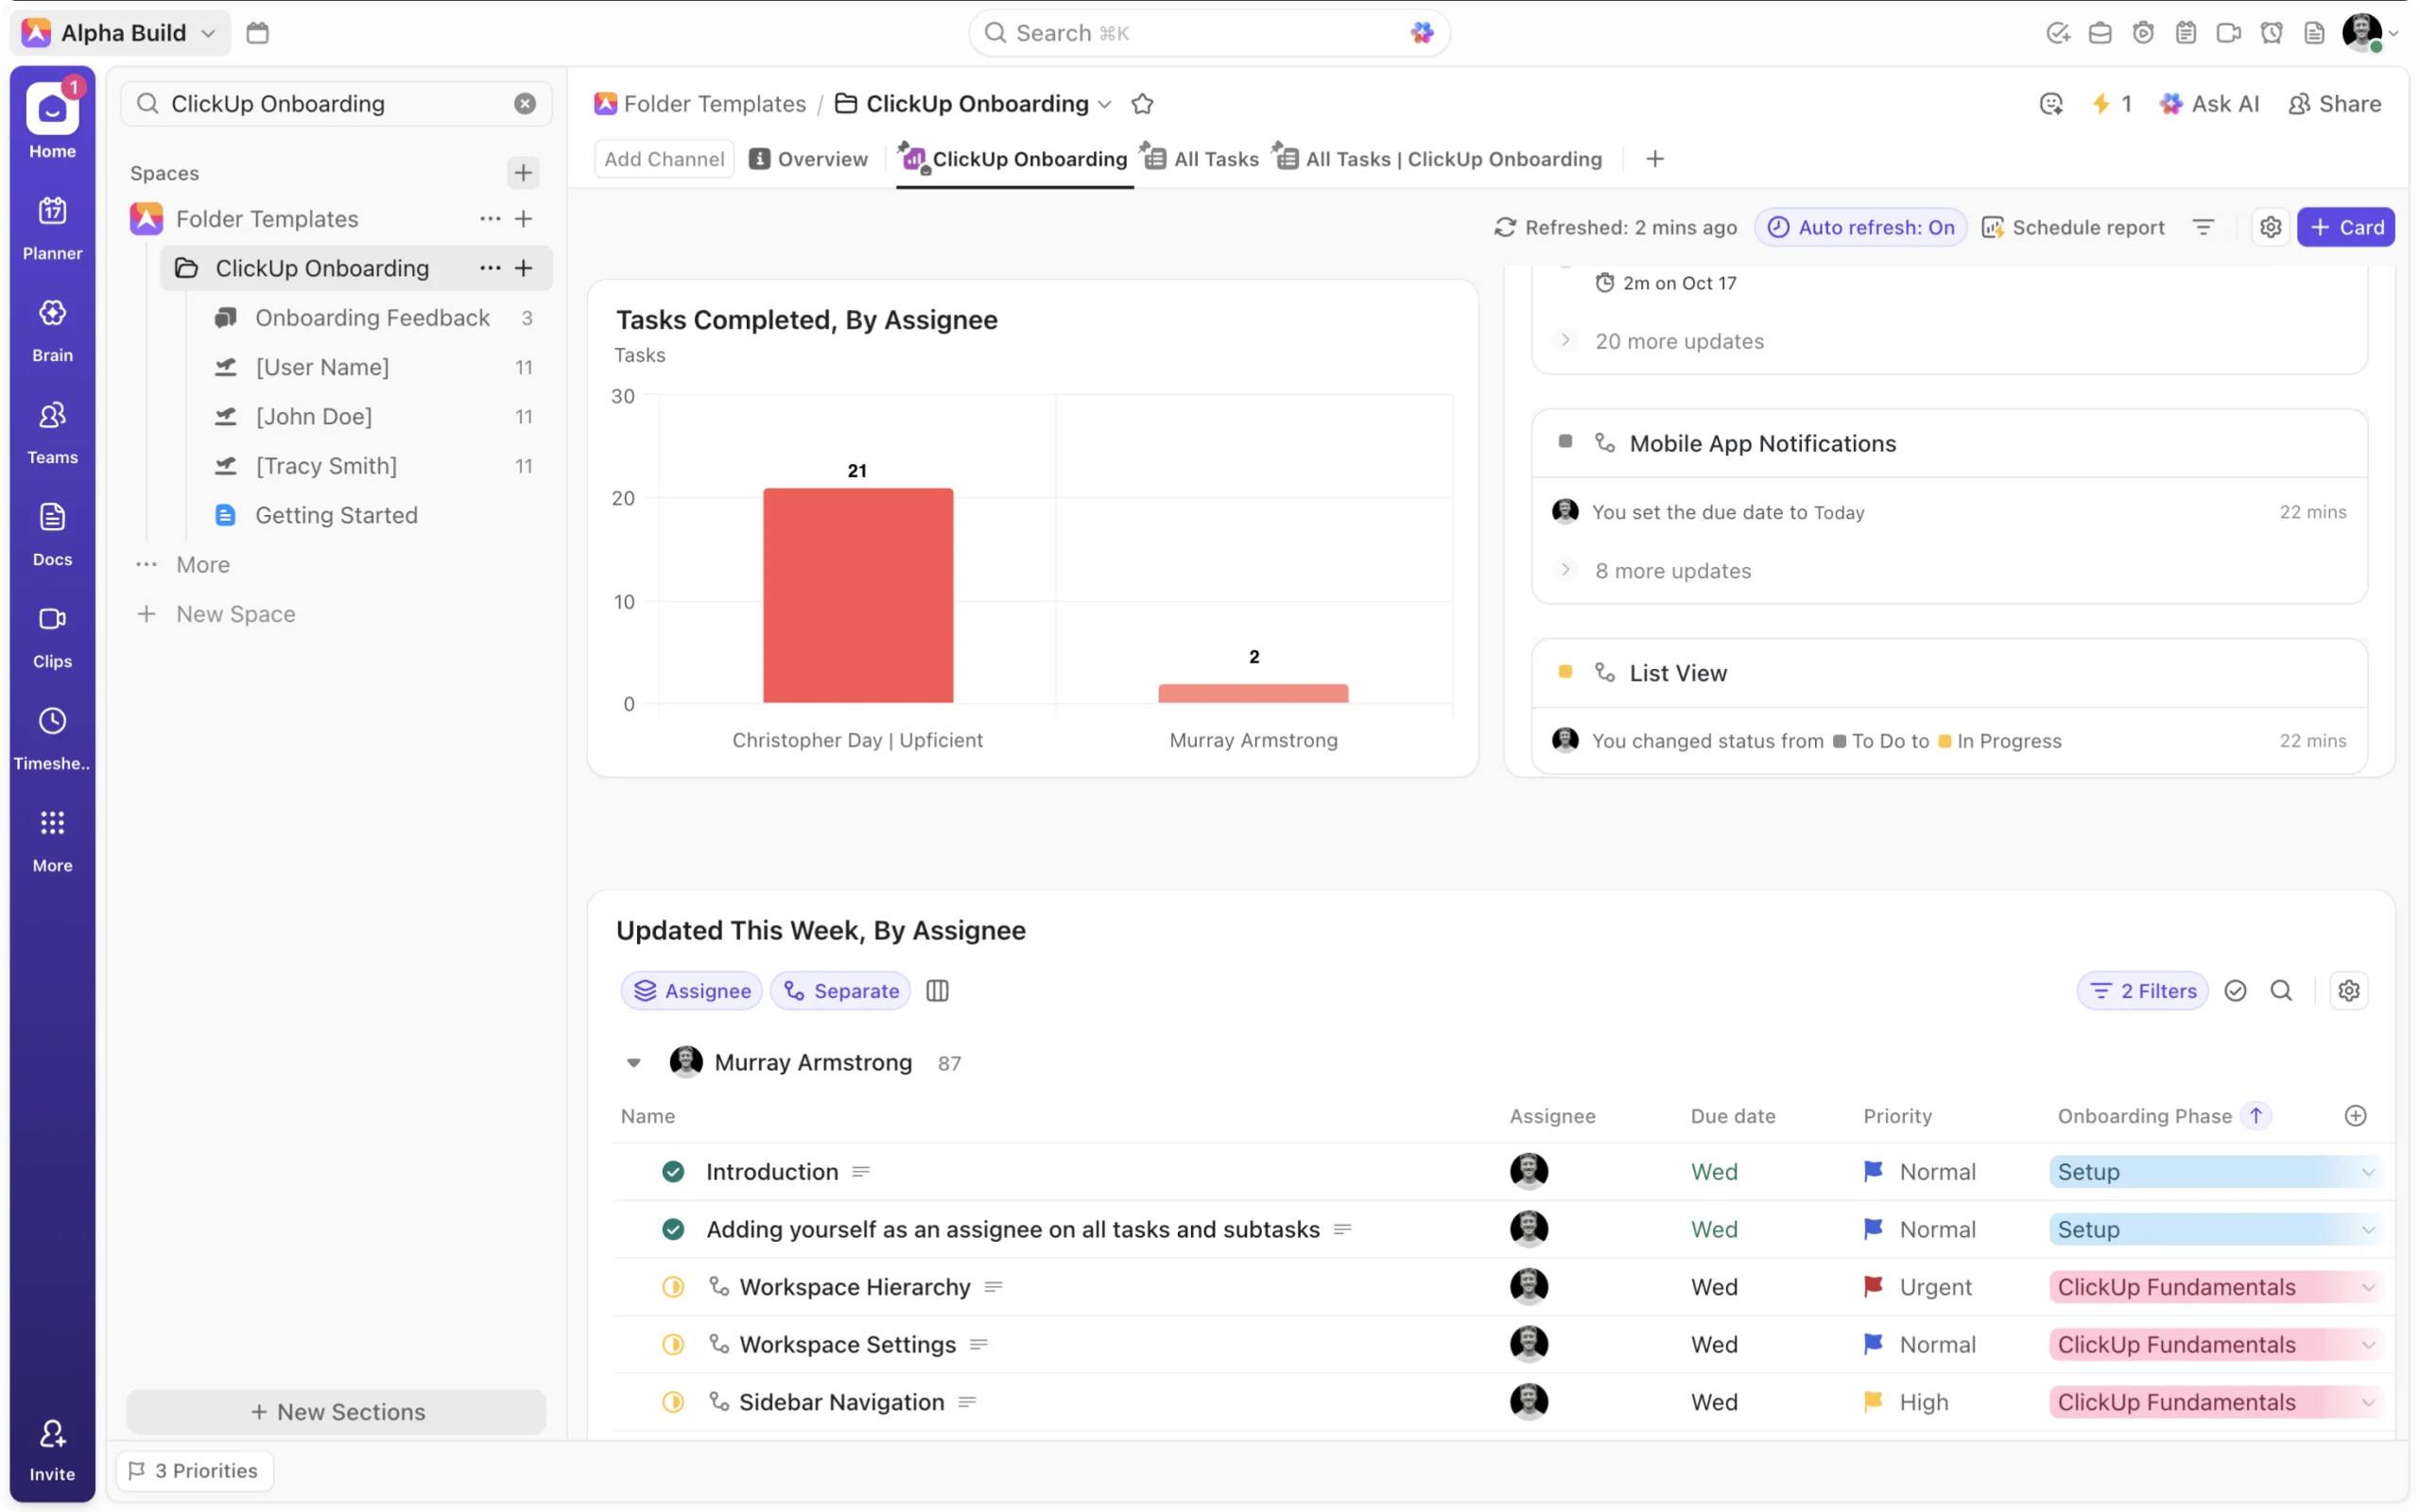Favorite ClickUp Onboarding with the star icon

(1142, 104)
